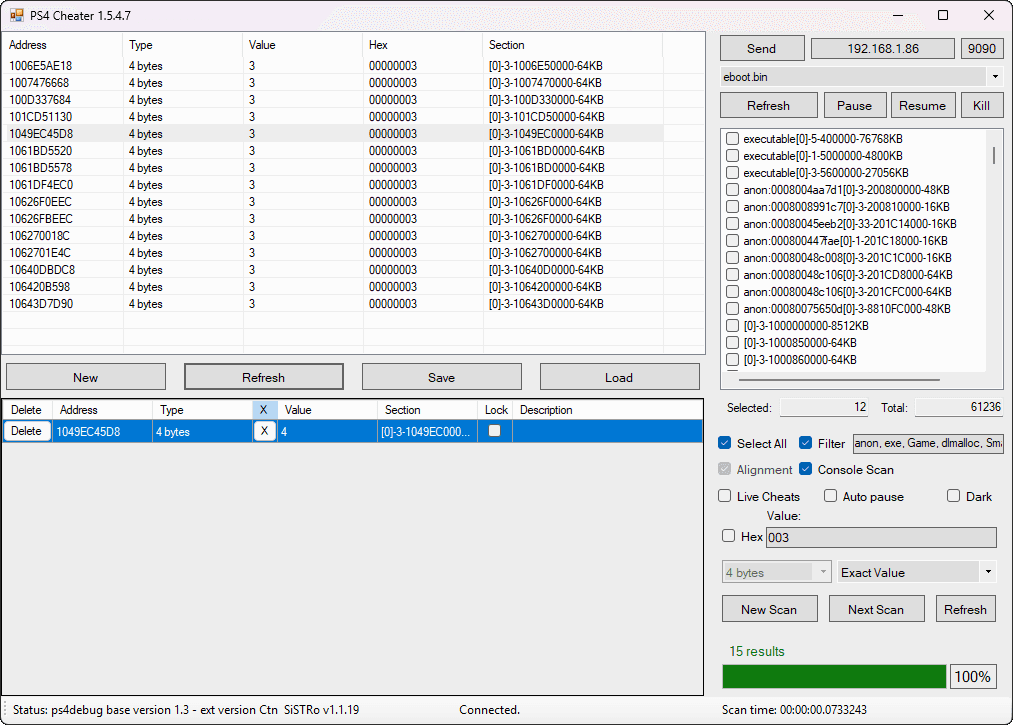Click the Next Scan button
This screenshot has width=1013, height=725.
click(x=876, y=609)
